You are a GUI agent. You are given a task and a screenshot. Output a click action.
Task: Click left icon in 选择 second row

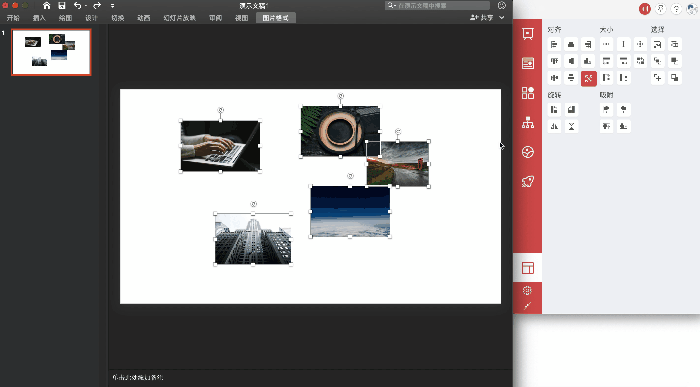click(x=658, y=61)
